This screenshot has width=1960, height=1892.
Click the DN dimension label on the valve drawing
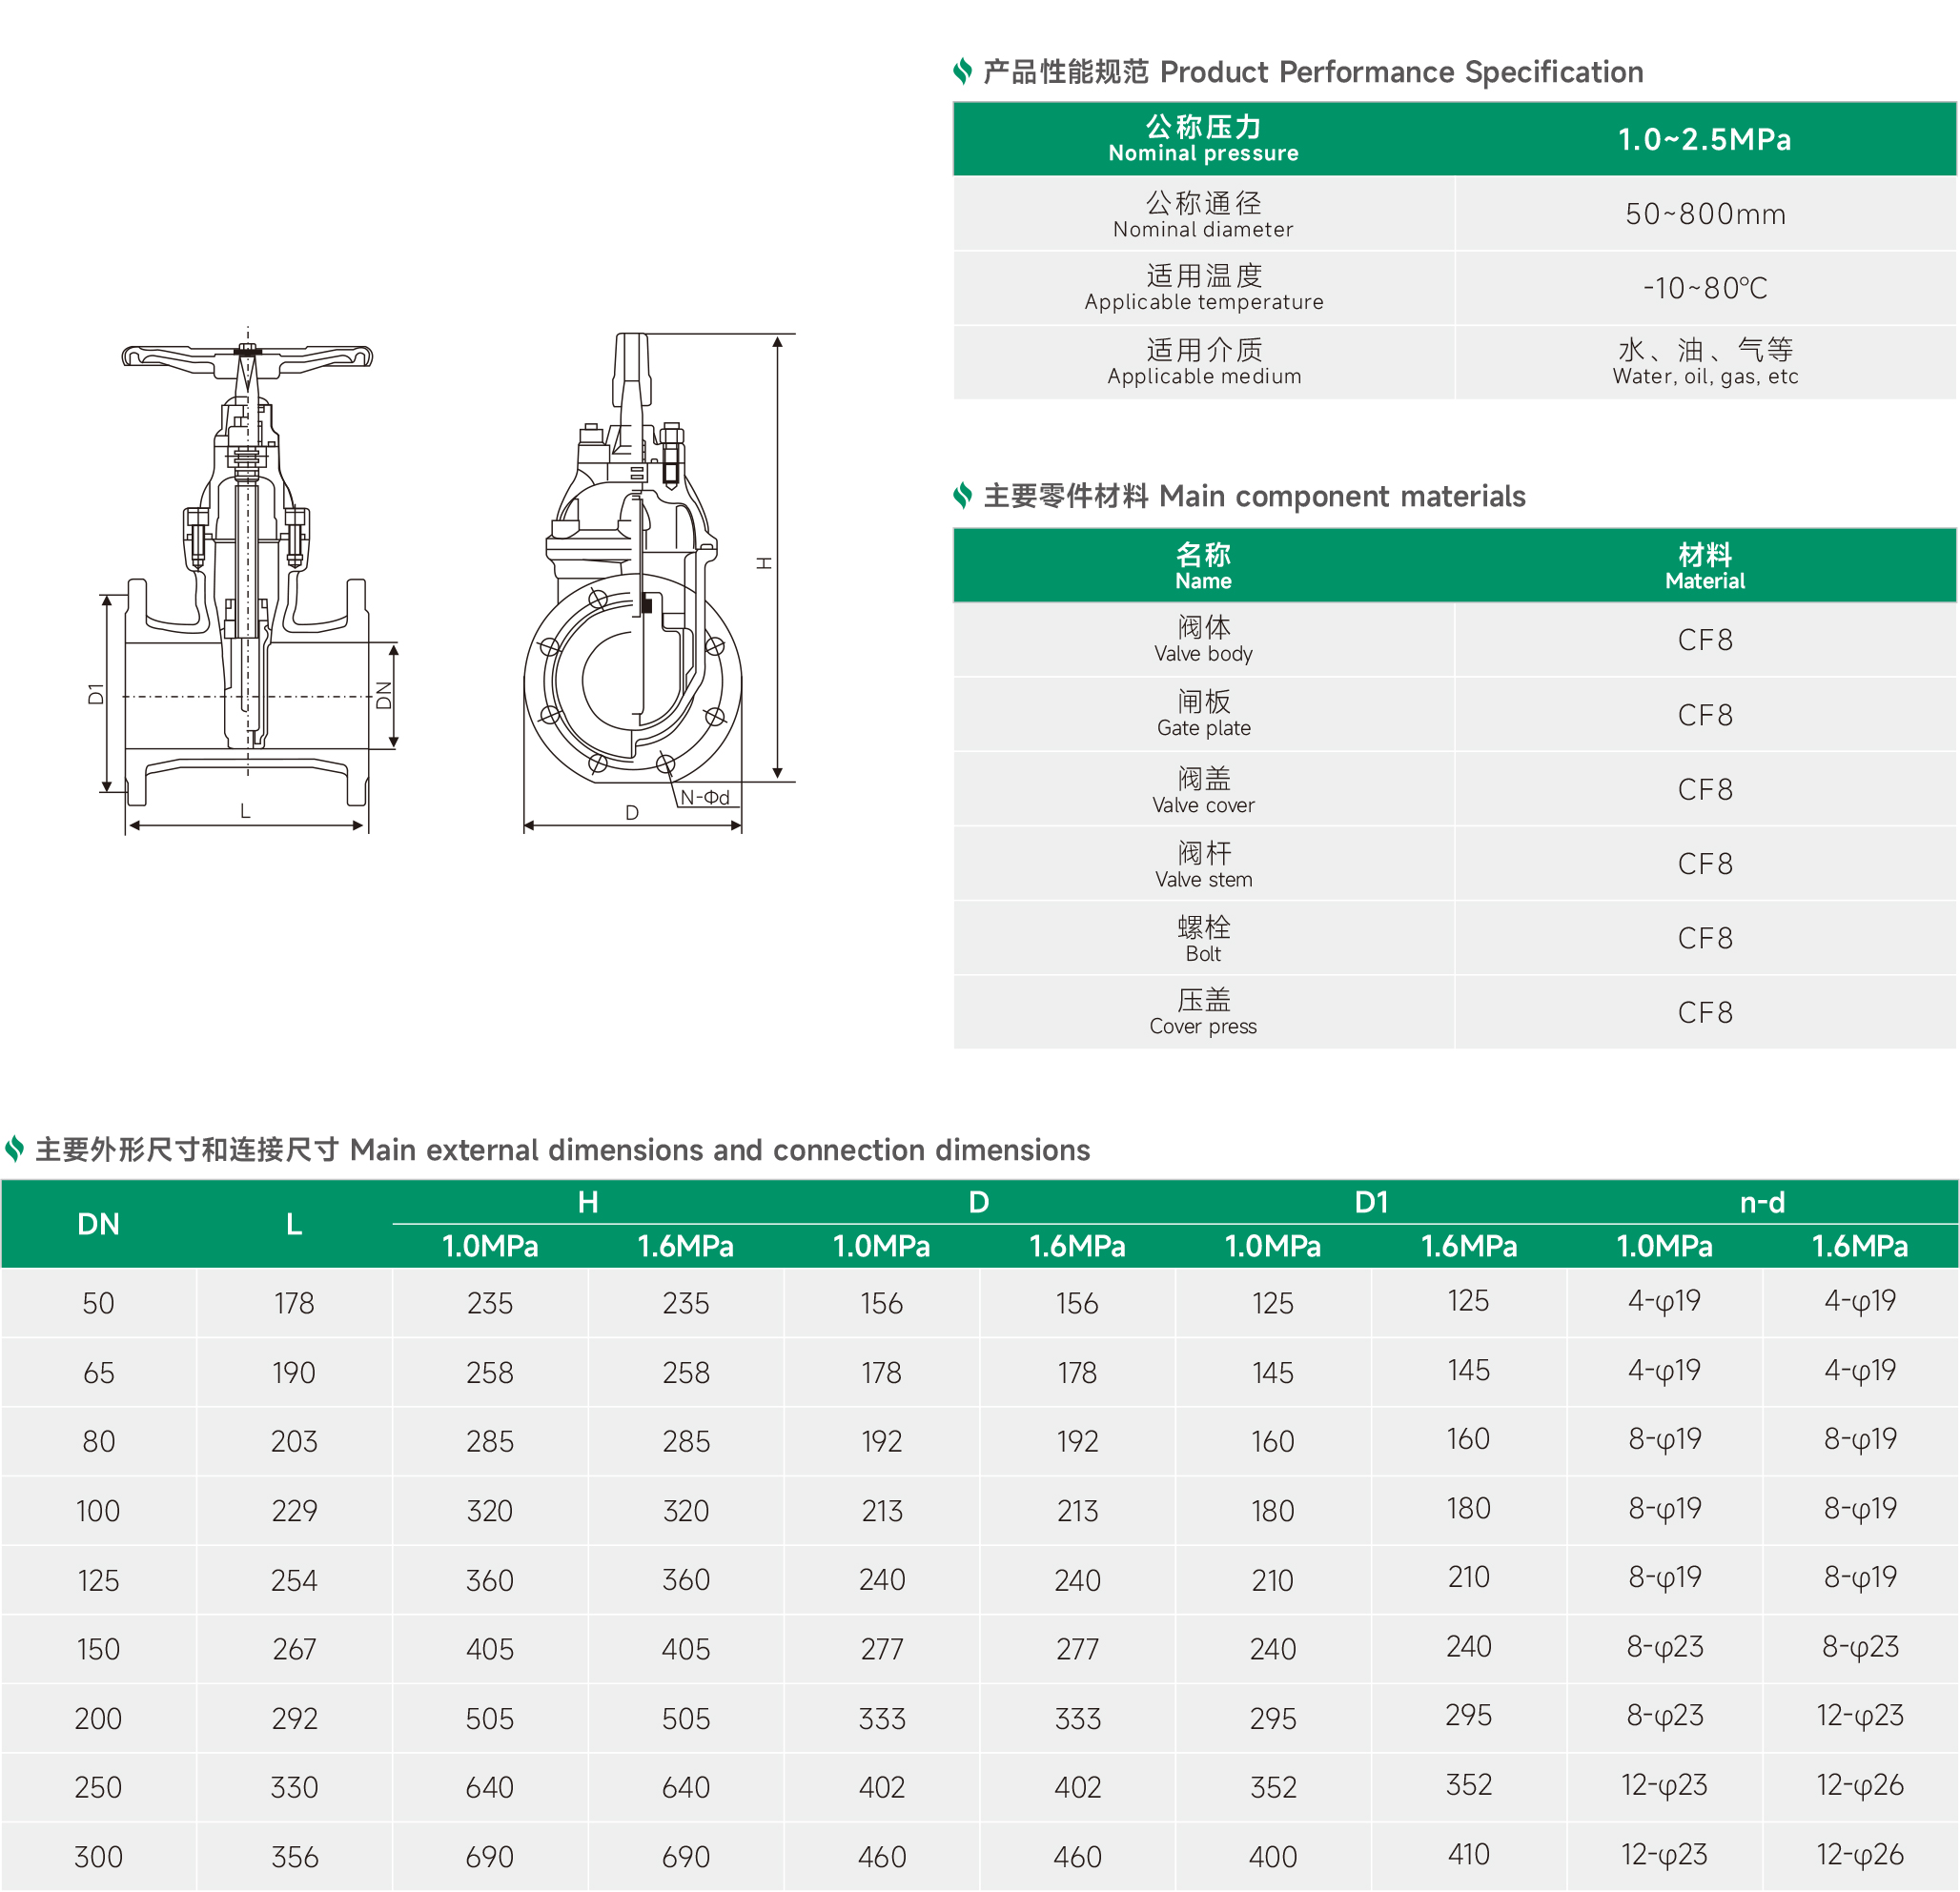click(384, 694)
